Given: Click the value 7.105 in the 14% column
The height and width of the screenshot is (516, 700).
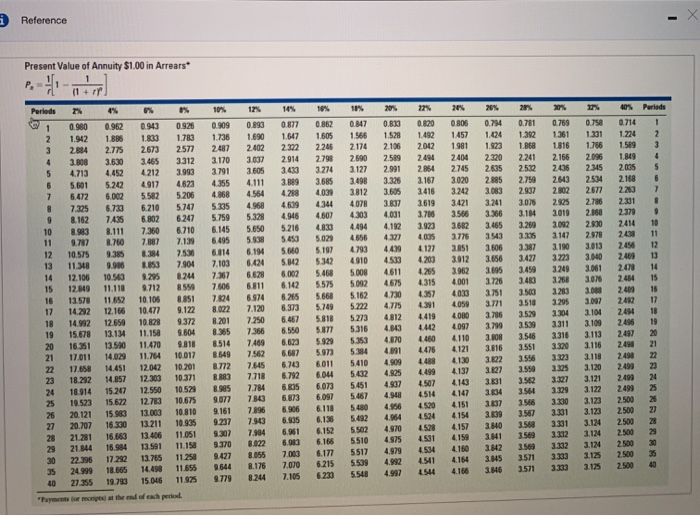Looking at the screenshot, I should coord(291,477).
